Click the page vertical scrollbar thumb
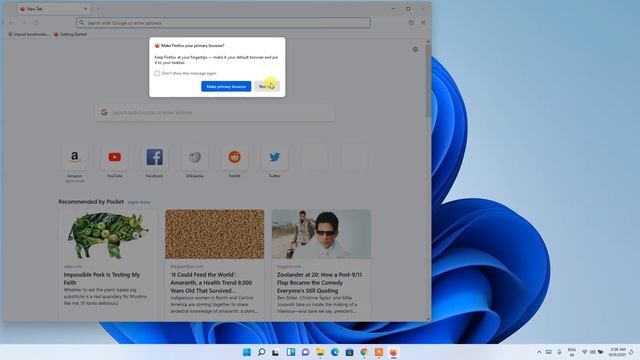 tap(428, 80)
